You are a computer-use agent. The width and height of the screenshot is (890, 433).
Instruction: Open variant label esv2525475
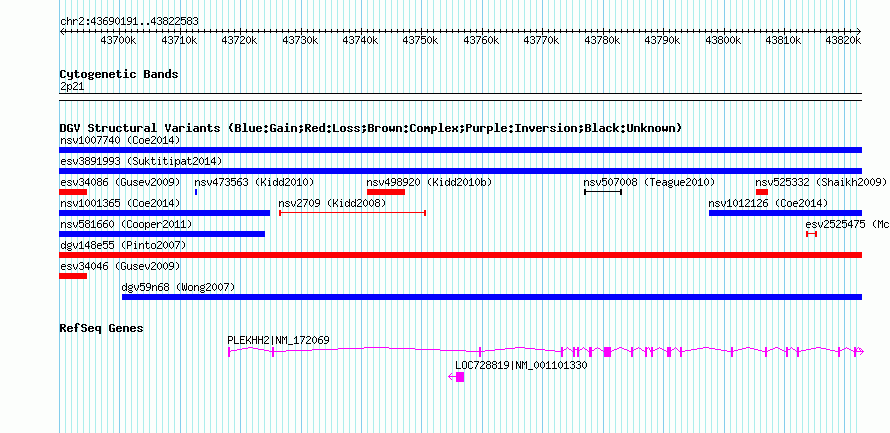847,225
